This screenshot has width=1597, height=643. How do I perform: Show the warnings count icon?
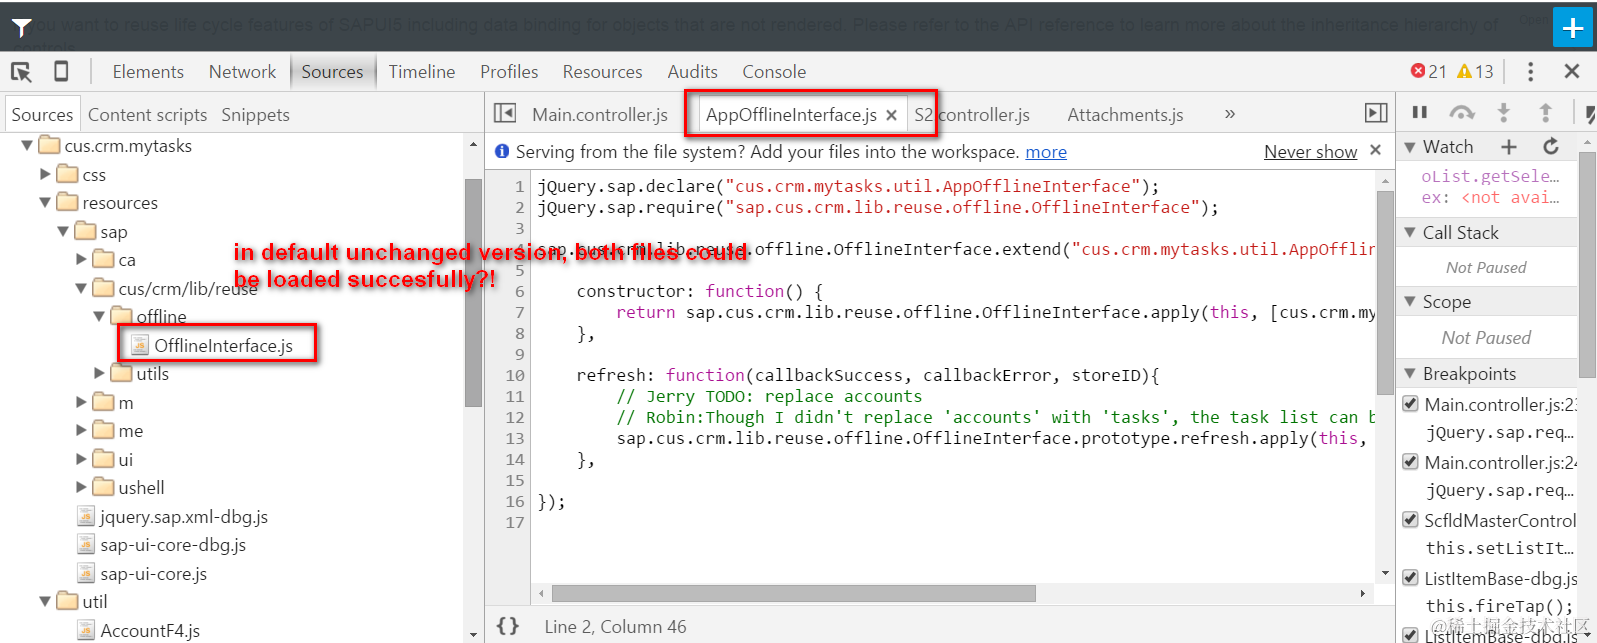1464,71
